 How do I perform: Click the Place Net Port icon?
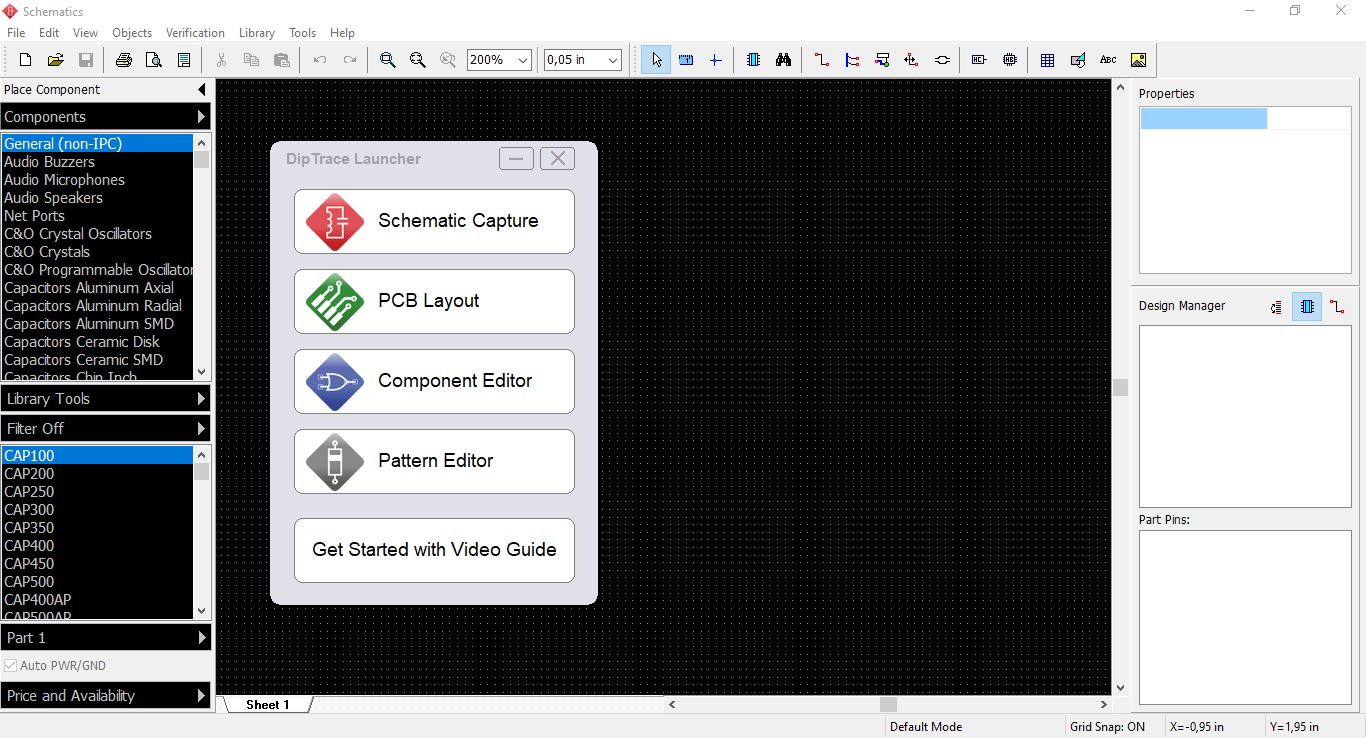912,60
